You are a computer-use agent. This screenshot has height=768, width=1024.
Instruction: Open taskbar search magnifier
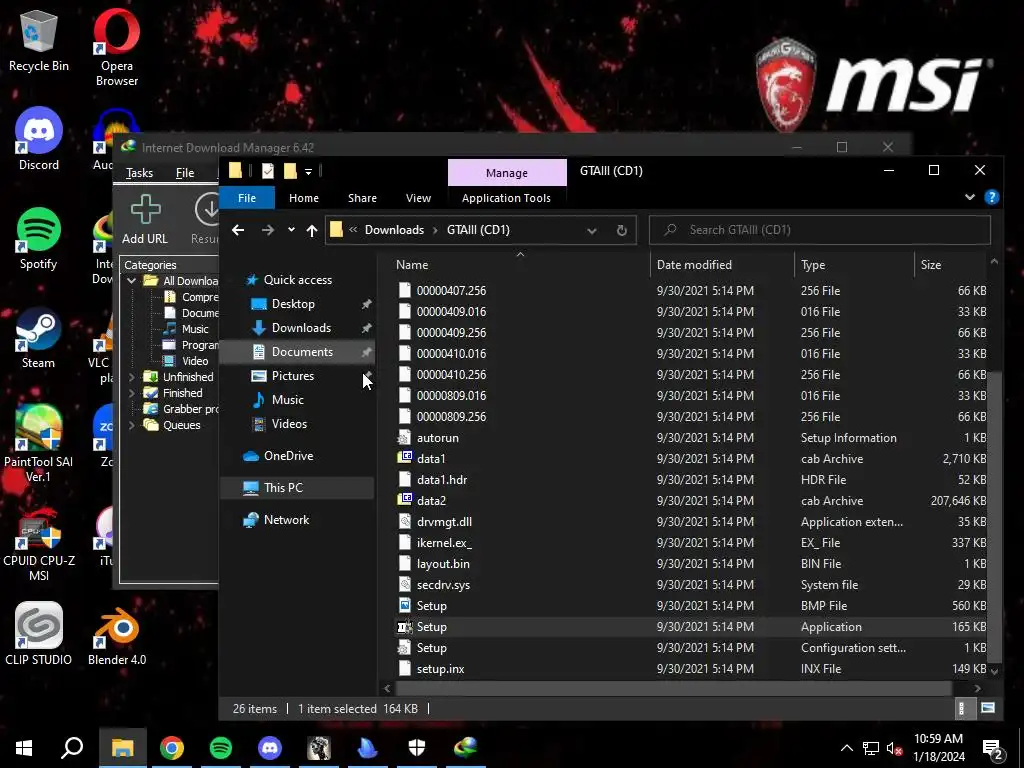coord(72,748)
